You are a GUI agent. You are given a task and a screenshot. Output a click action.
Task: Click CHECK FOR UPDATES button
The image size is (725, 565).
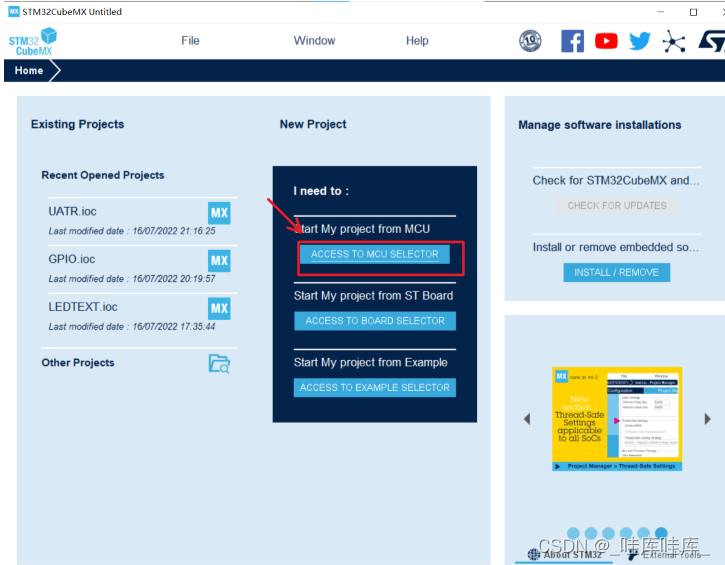(617, 206)
